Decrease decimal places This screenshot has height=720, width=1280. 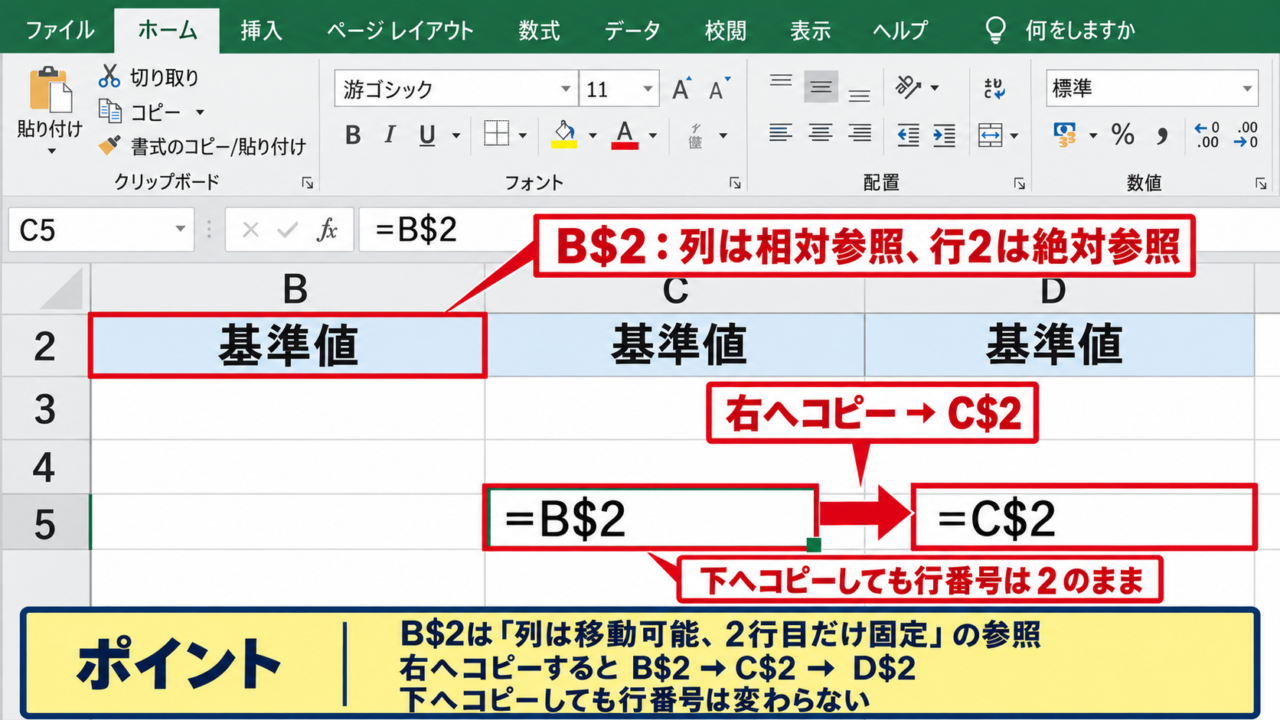(x=1246, y=134)
